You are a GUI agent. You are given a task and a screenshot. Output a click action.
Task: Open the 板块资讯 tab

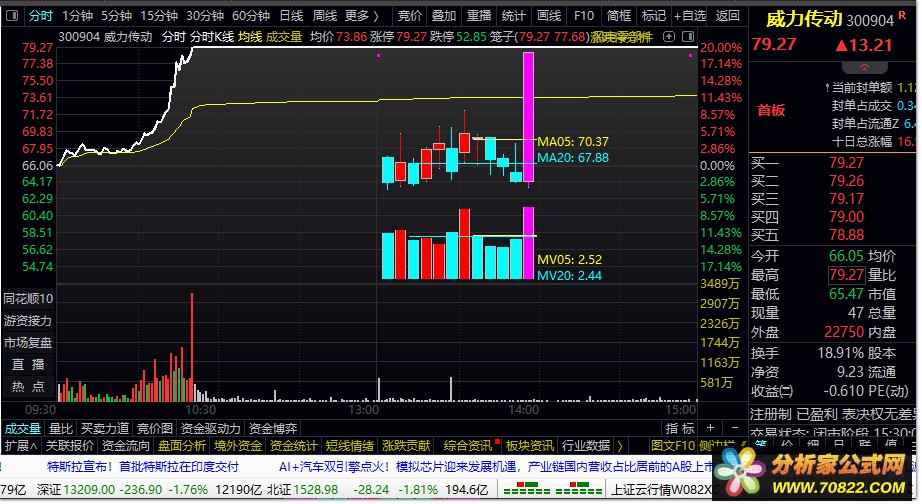point(529,446)
